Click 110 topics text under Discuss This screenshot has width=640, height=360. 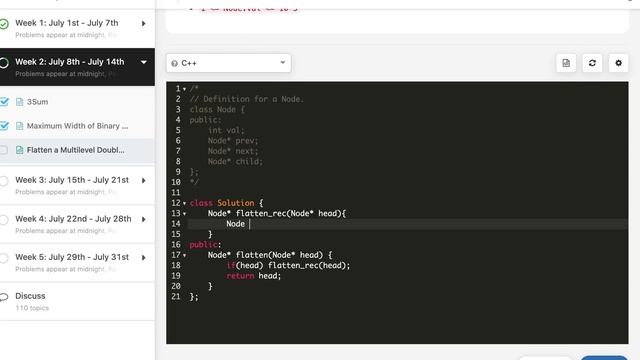[x=32, y=308]
